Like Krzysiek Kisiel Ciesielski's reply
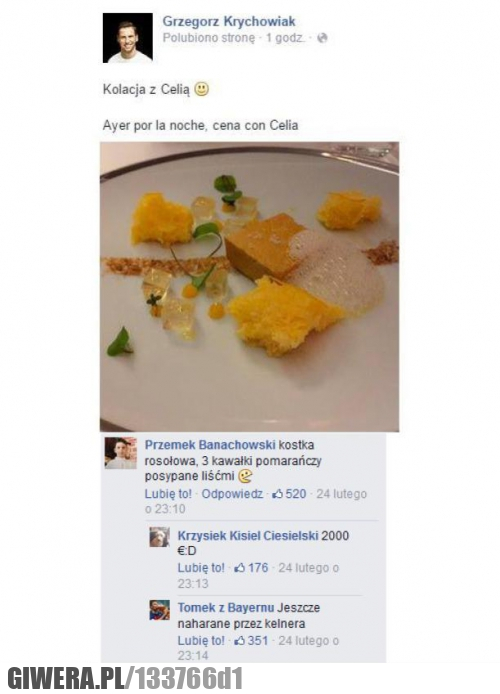 tap(201, 568)
